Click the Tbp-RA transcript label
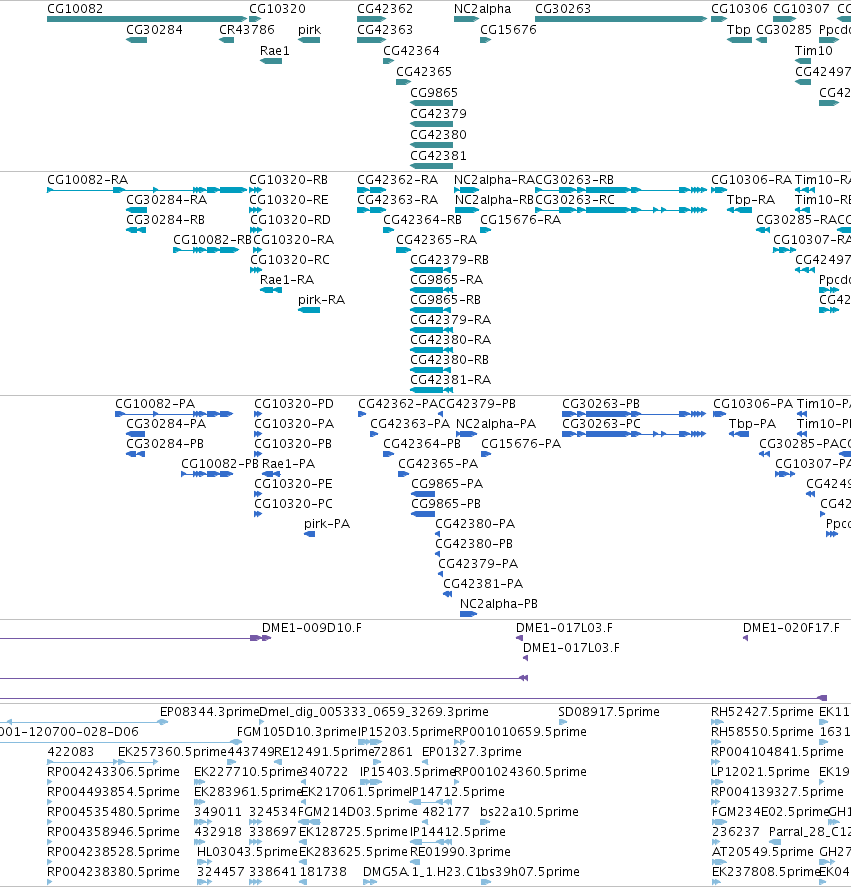Screen dimensions: 851x887 coord(751,200)
